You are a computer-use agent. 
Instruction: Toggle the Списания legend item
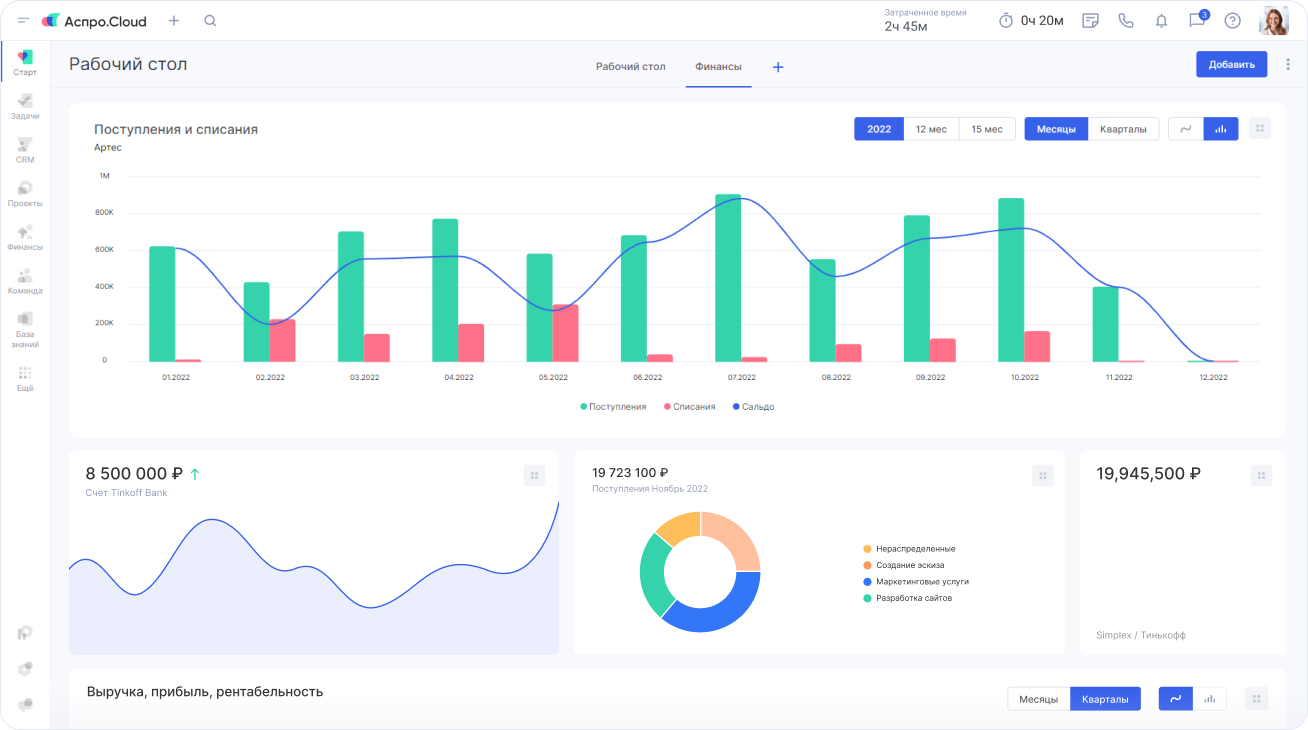689,407
